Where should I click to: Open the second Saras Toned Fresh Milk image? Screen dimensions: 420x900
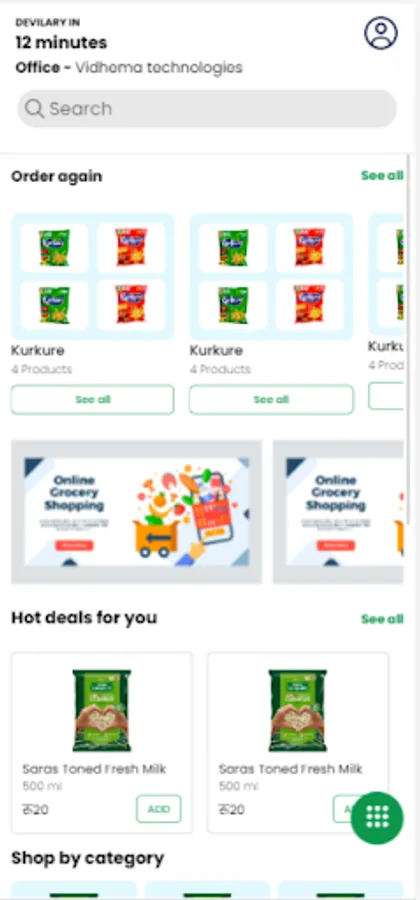coord(298,711)
